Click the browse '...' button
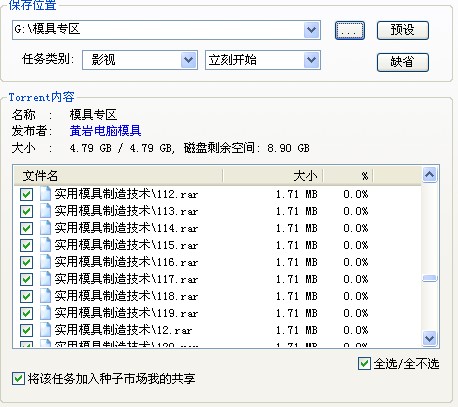 point(350,30)
